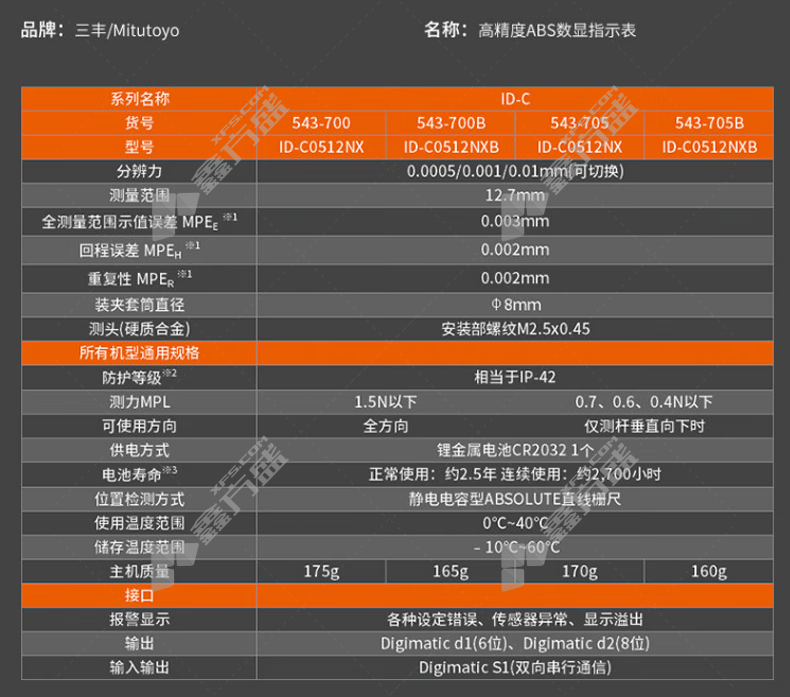Select the 1.5N以下 measuring force cell
The height and width of the screenshot is (697, 790).
385,402
